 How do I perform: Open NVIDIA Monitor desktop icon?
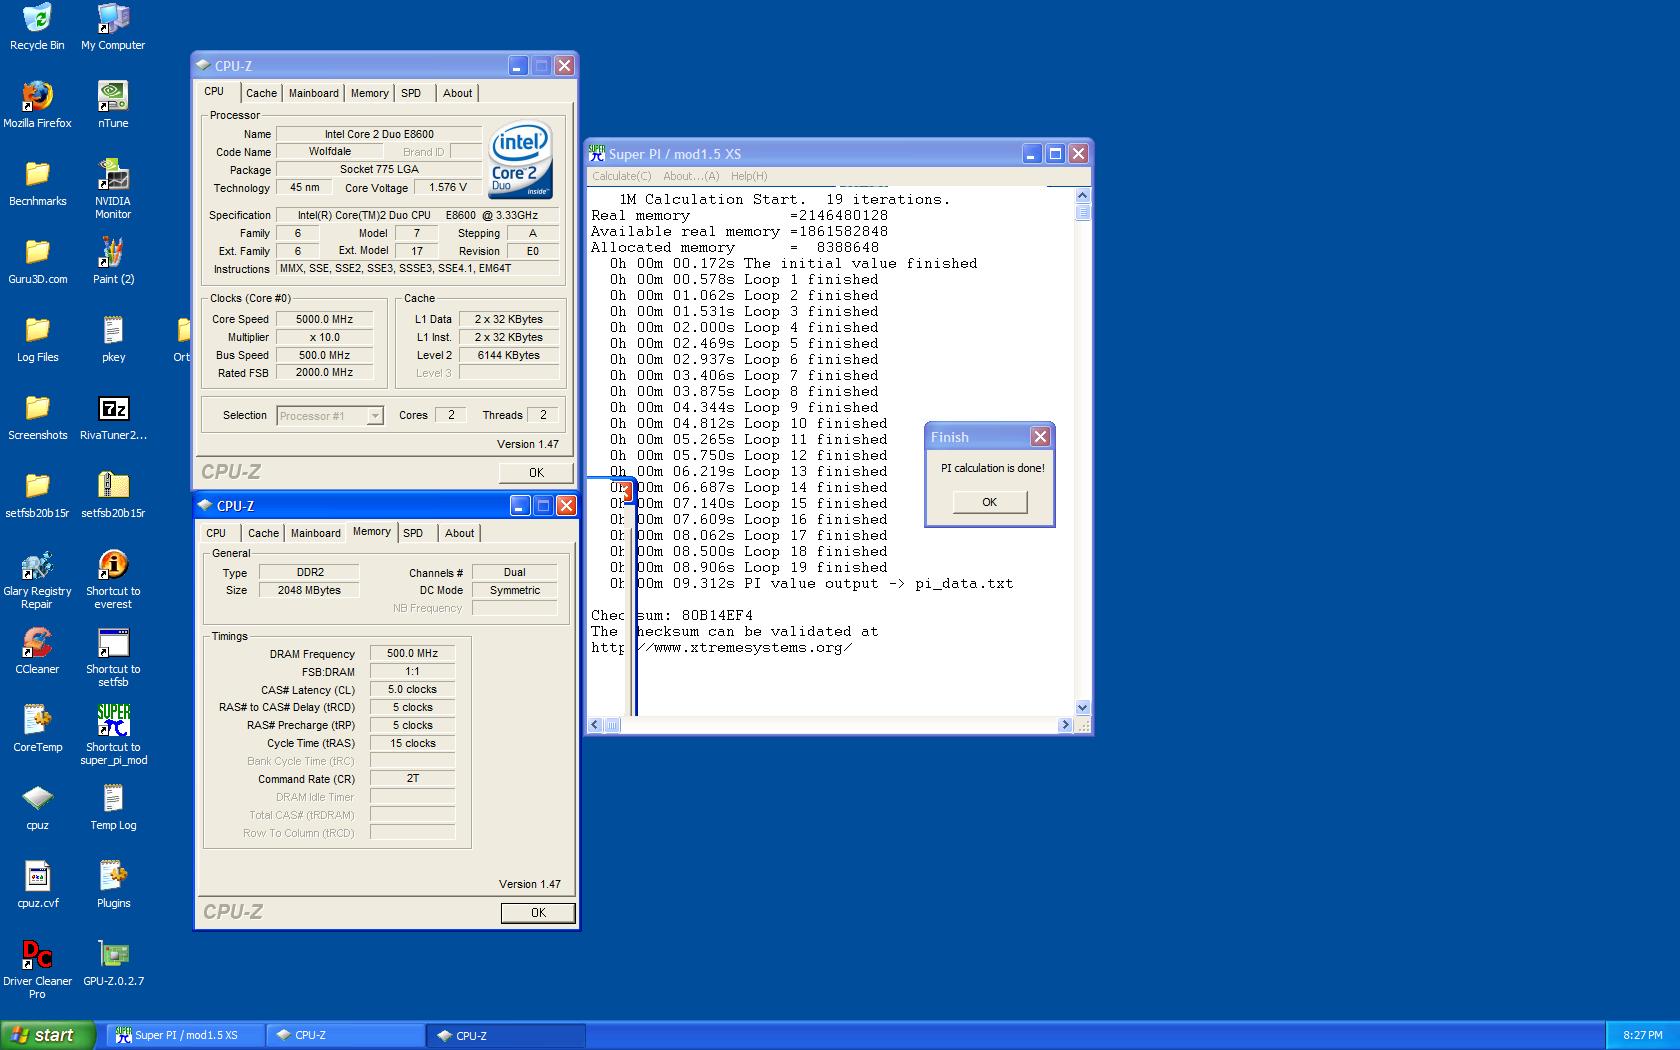coord(113,189)
